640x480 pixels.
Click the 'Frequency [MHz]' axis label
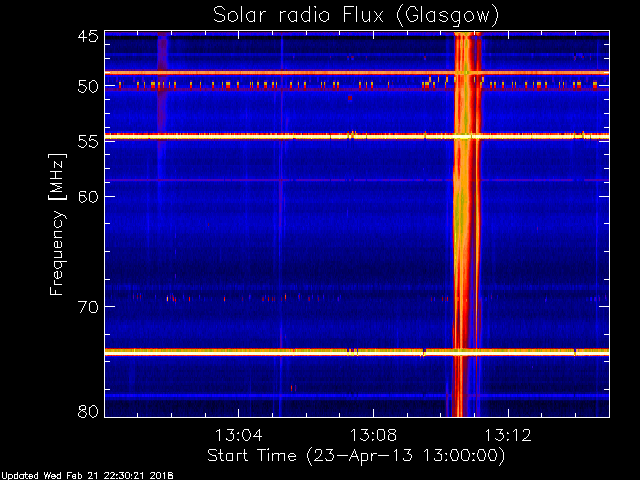tap(58, 224)
